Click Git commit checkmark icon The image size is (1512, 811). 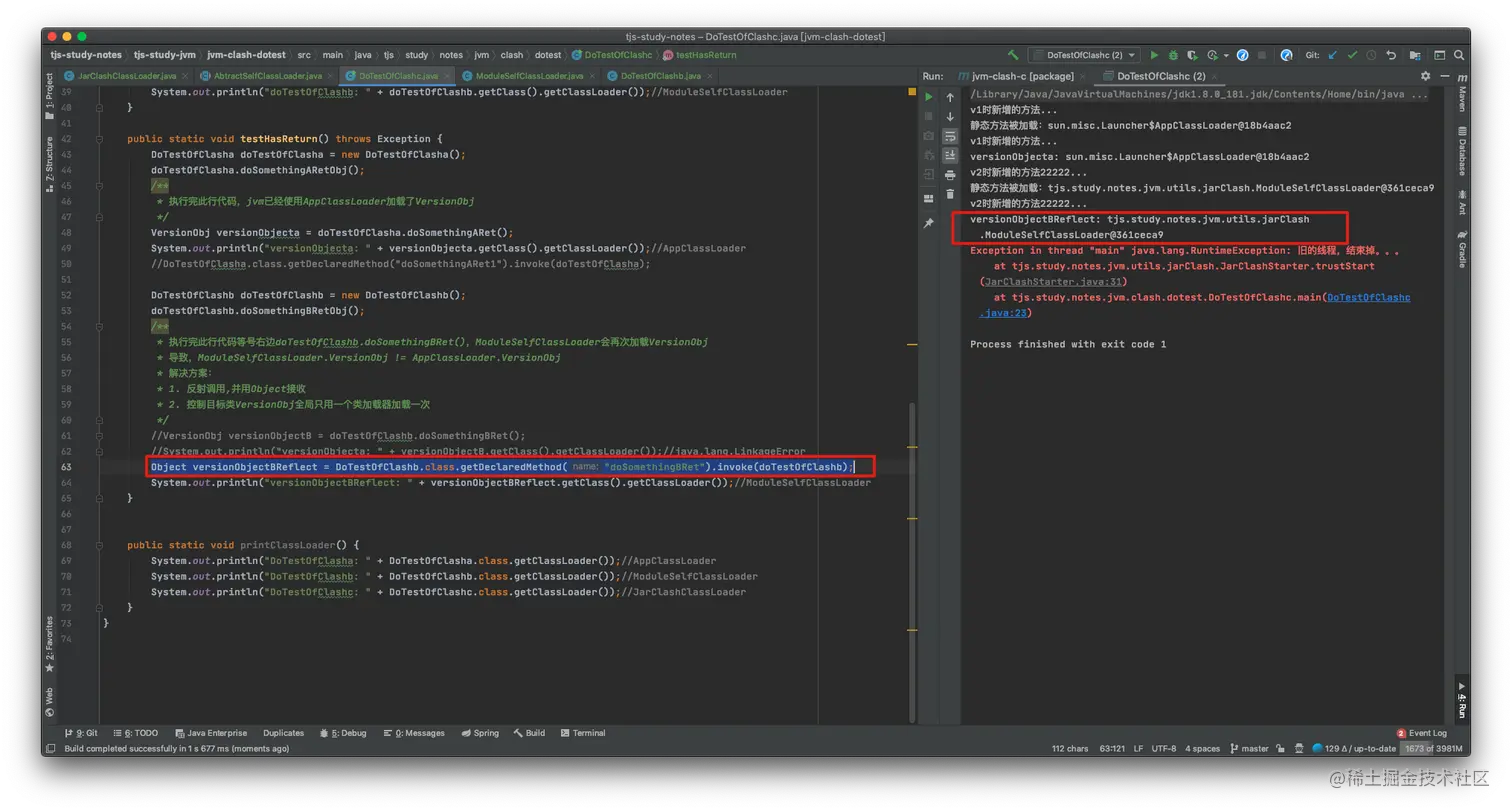pyautogui.click(x=1352, y=55)
